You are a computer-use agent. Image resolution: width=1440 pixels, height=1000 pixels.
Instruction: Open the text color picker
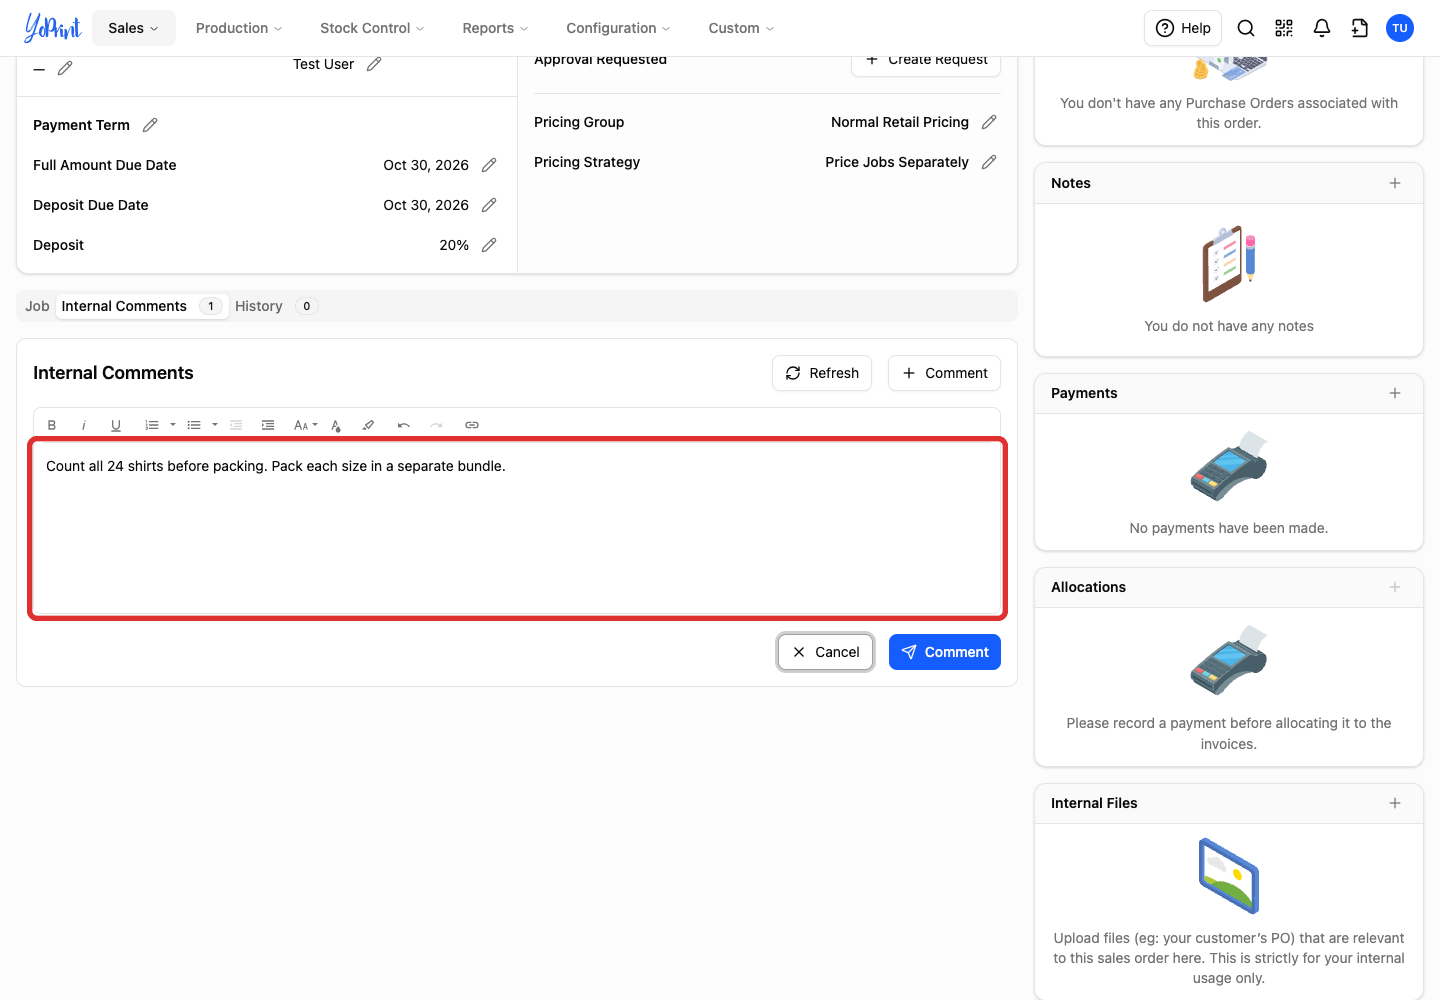click(336, 425)
